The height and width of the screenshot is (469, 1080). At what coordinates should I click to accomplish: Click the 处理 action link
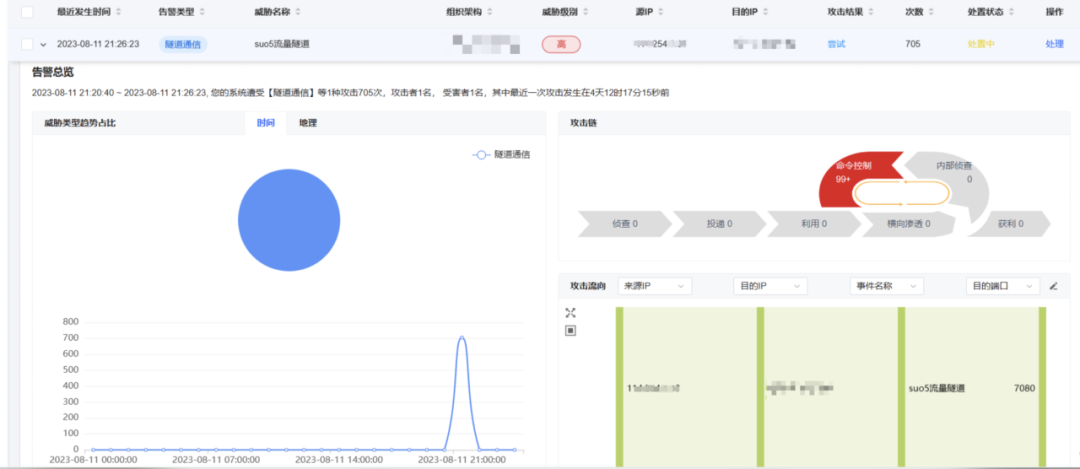pyautogui.click(x=1054, y=44)
